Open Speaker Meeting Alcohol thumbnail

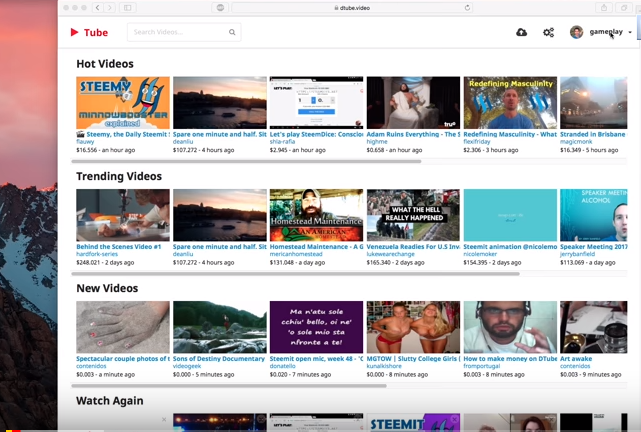[x=594, y=215]
